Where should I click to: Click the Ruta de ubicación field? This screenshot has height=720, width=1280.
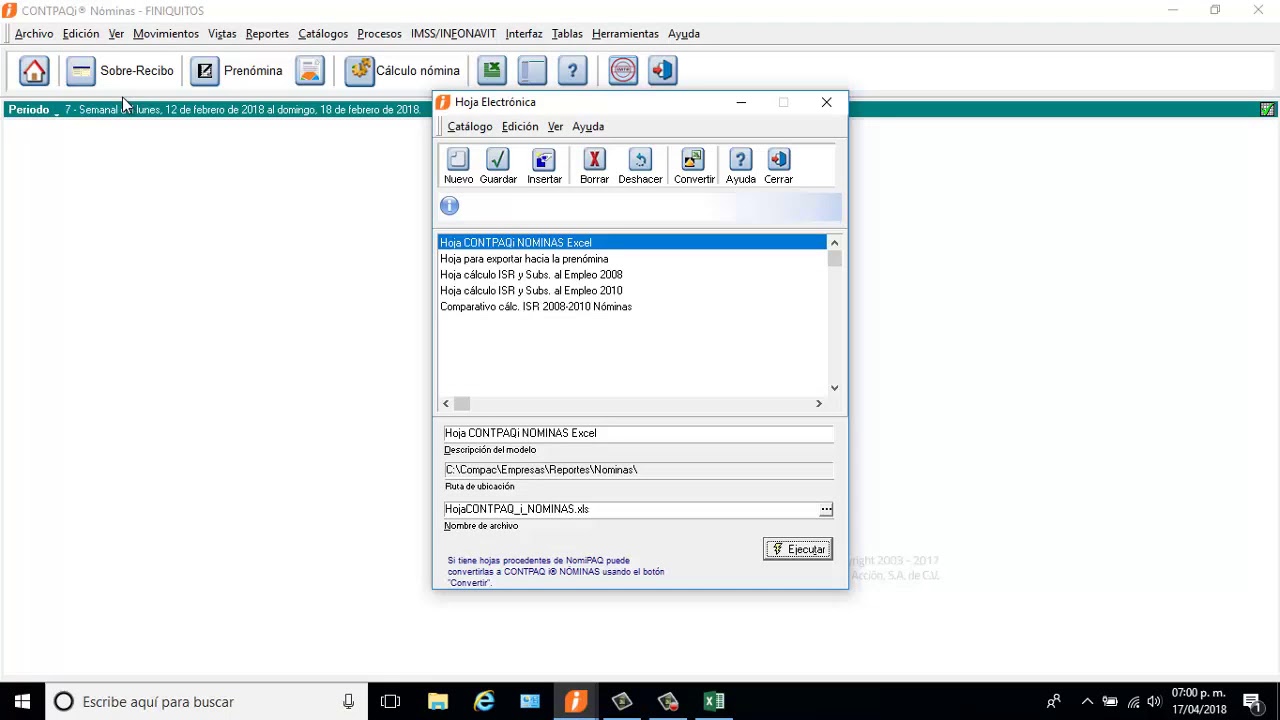point(638,470)
